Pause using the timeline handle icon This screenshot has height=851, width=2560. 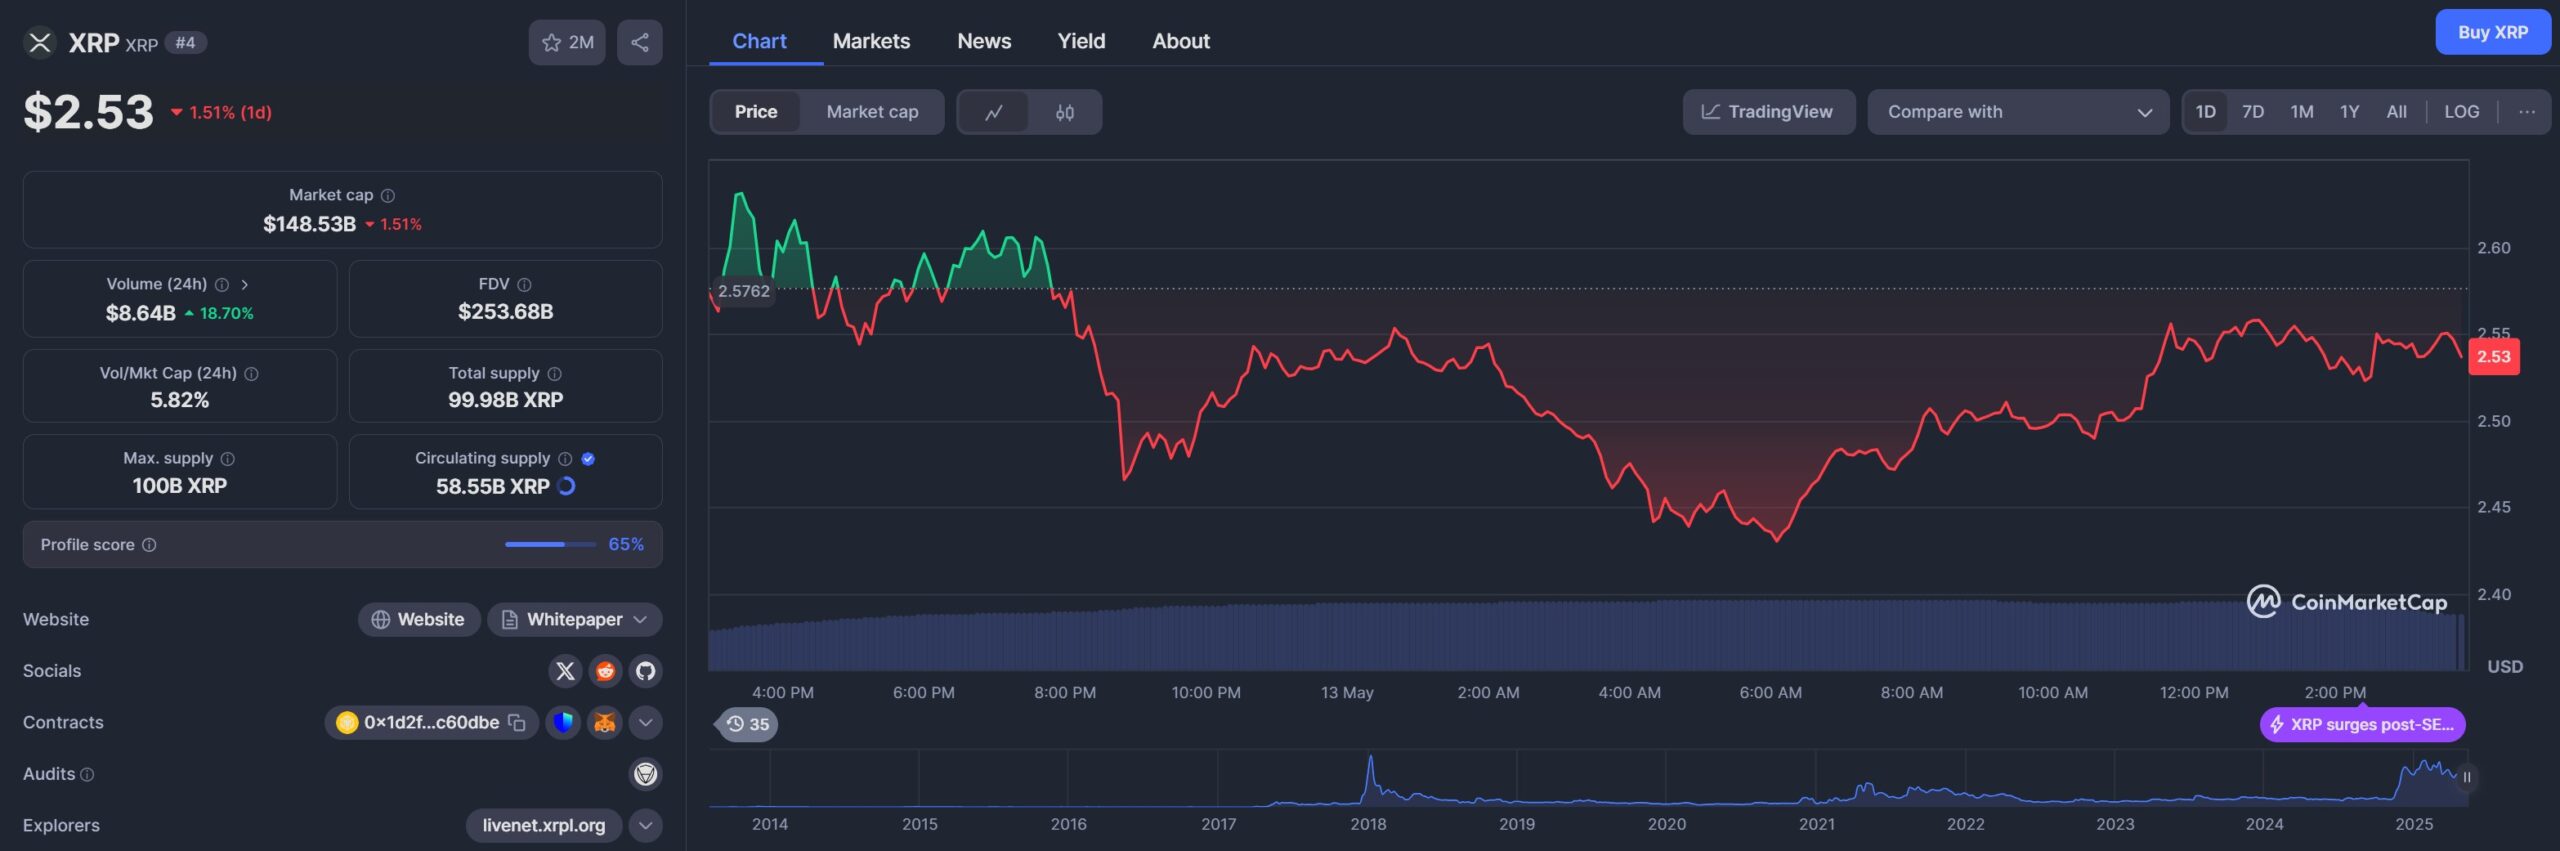click(2467, 777)
